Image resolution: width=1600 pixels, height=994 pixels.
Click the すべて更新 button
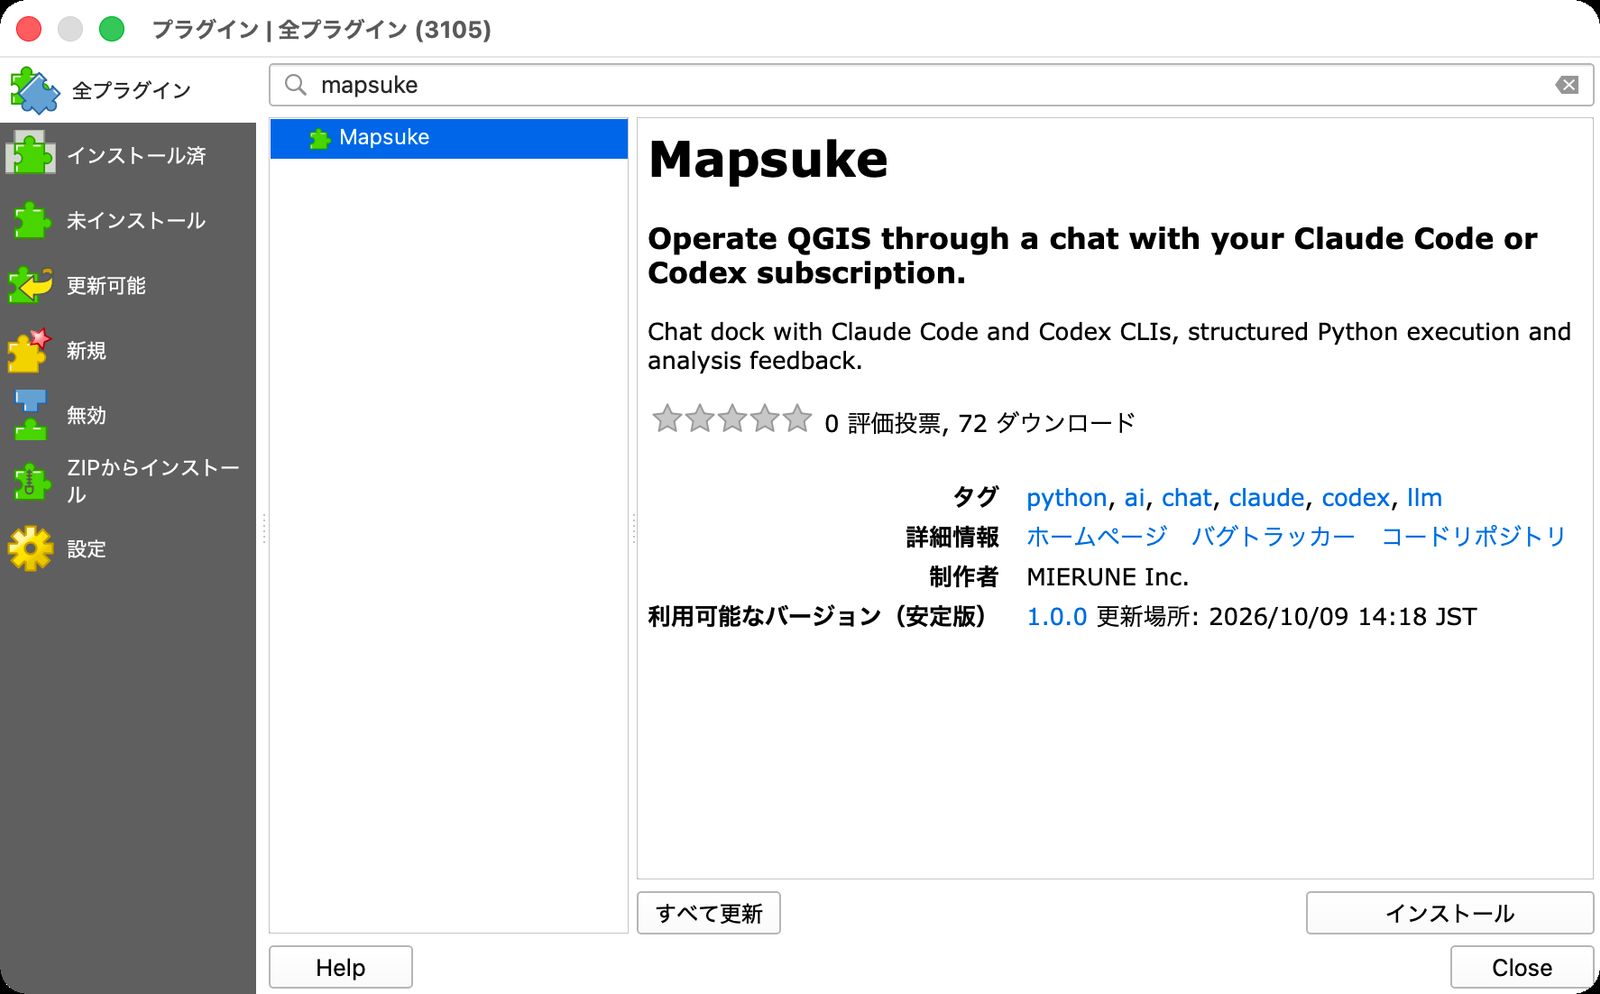[709, 913]
